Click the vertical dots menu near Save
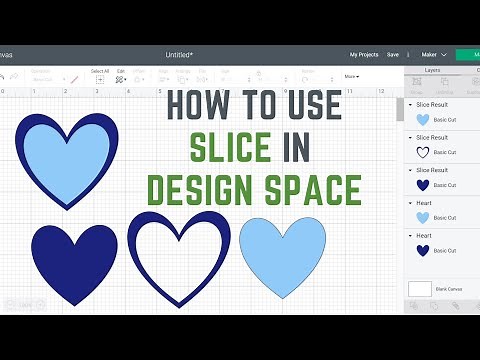480x360 pixels. click(x=408, y=55)
